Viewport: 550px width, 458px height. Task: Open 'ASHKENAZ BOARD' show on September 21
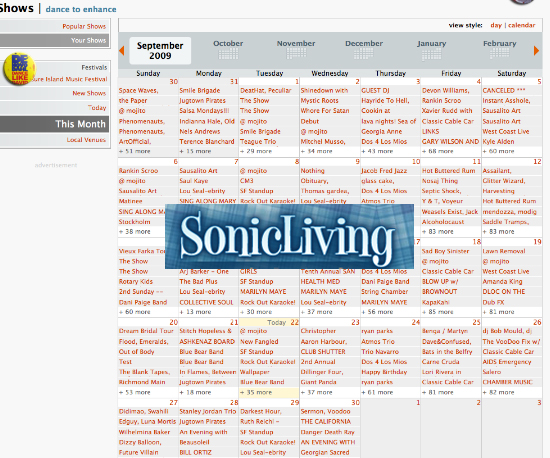207,342
